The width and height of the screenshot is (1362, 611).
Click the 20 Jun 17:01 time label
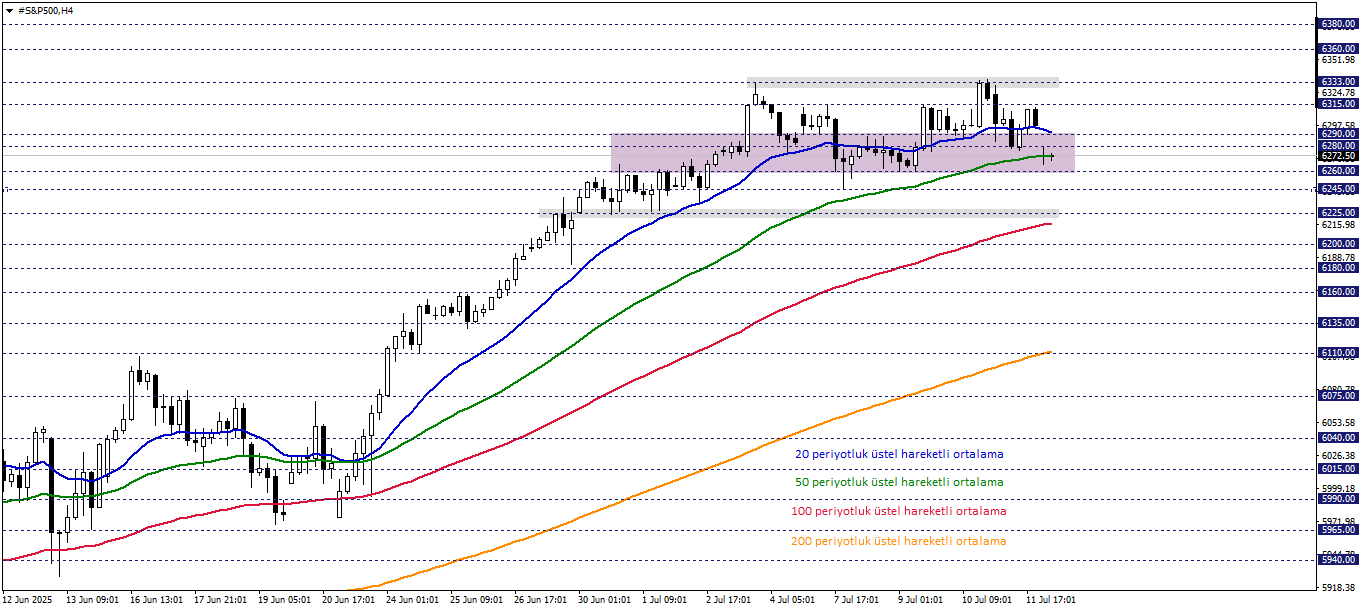348,600
